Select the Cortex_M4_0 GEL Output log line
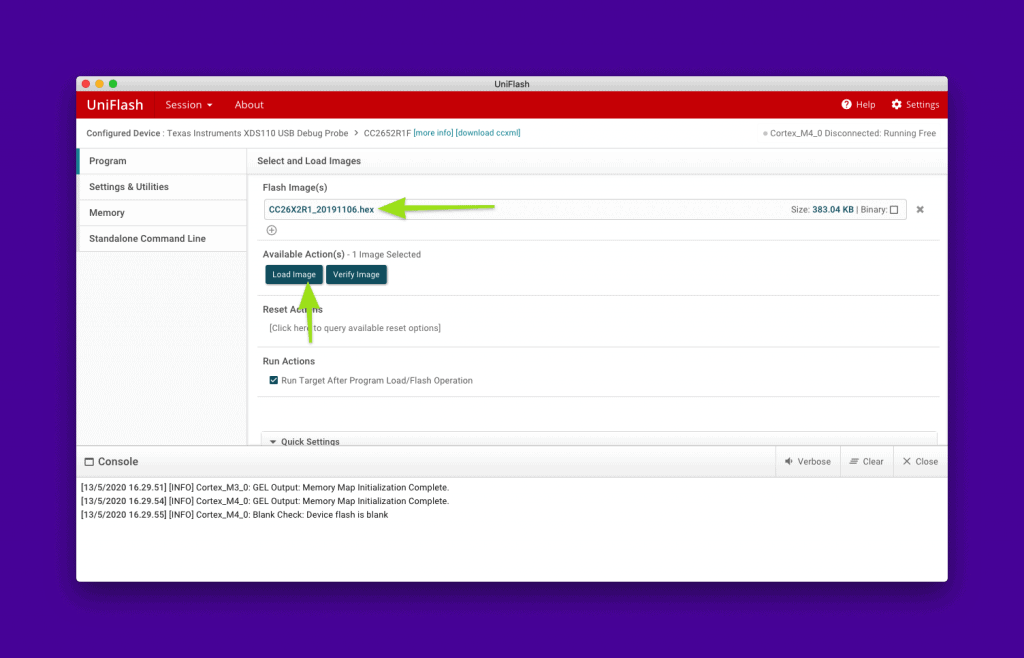 click(x=265, y=501)
